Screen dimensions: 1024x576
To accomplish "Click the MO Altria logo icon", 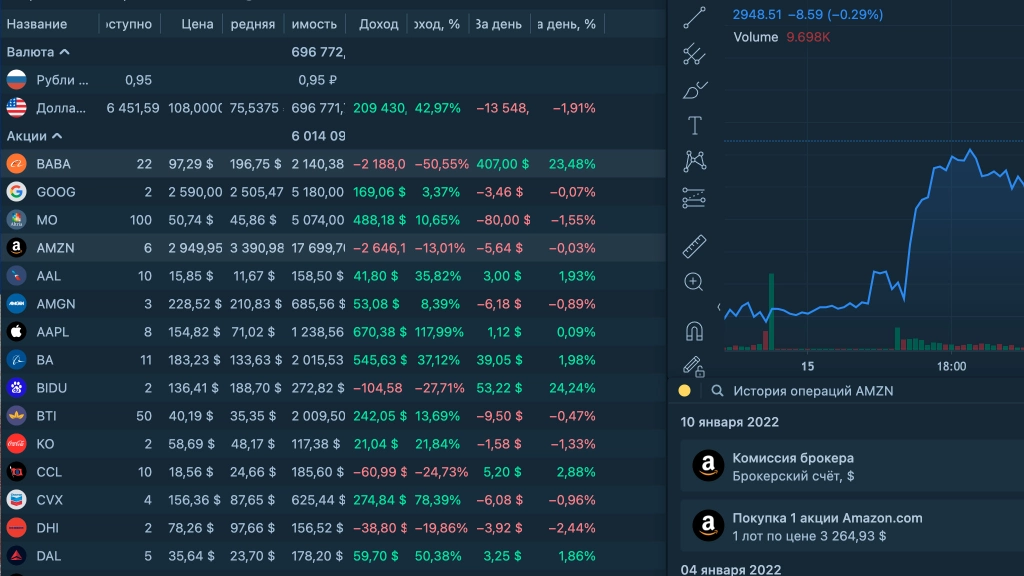I will [x=16, y=220].
